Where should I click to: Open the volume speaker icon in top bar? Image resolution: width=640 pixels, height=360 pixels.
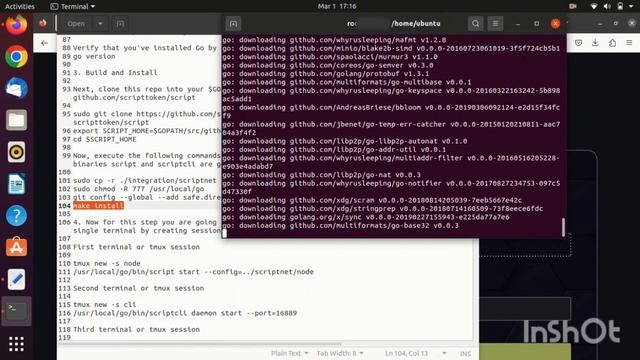(607, 6)
